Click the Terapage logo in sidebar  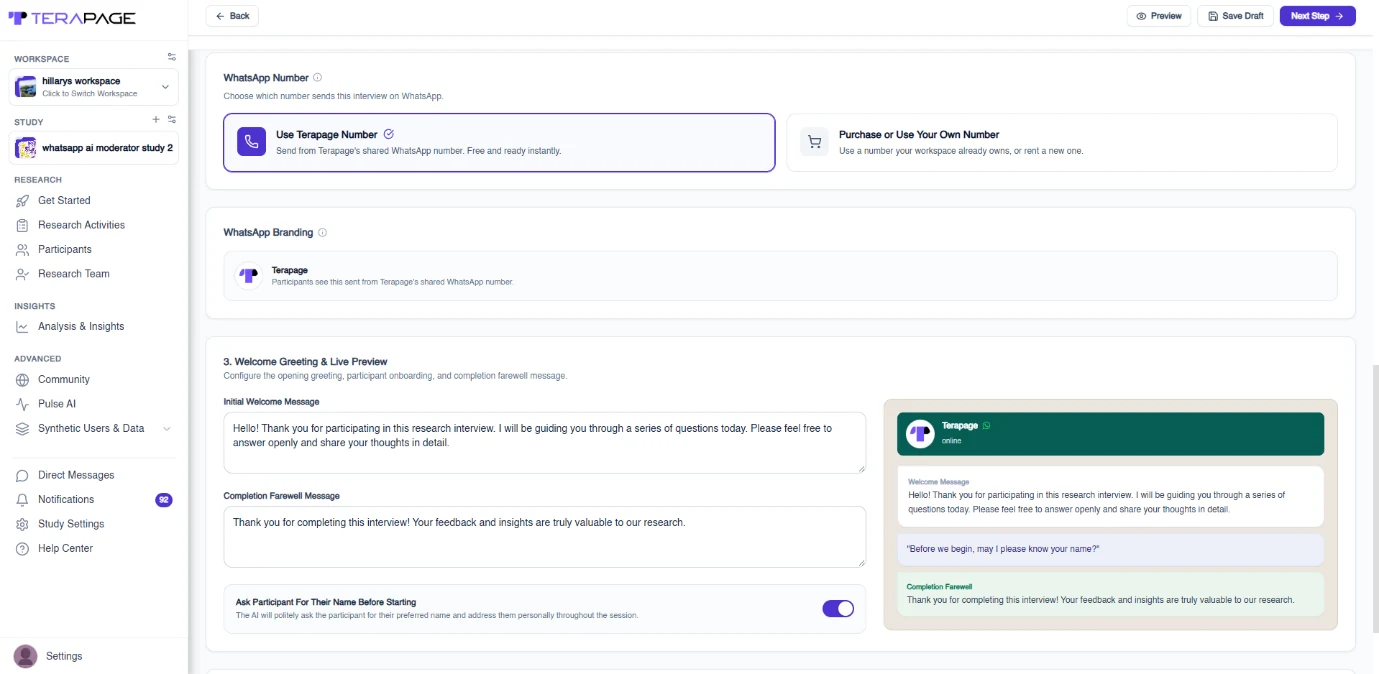point(71,18)
